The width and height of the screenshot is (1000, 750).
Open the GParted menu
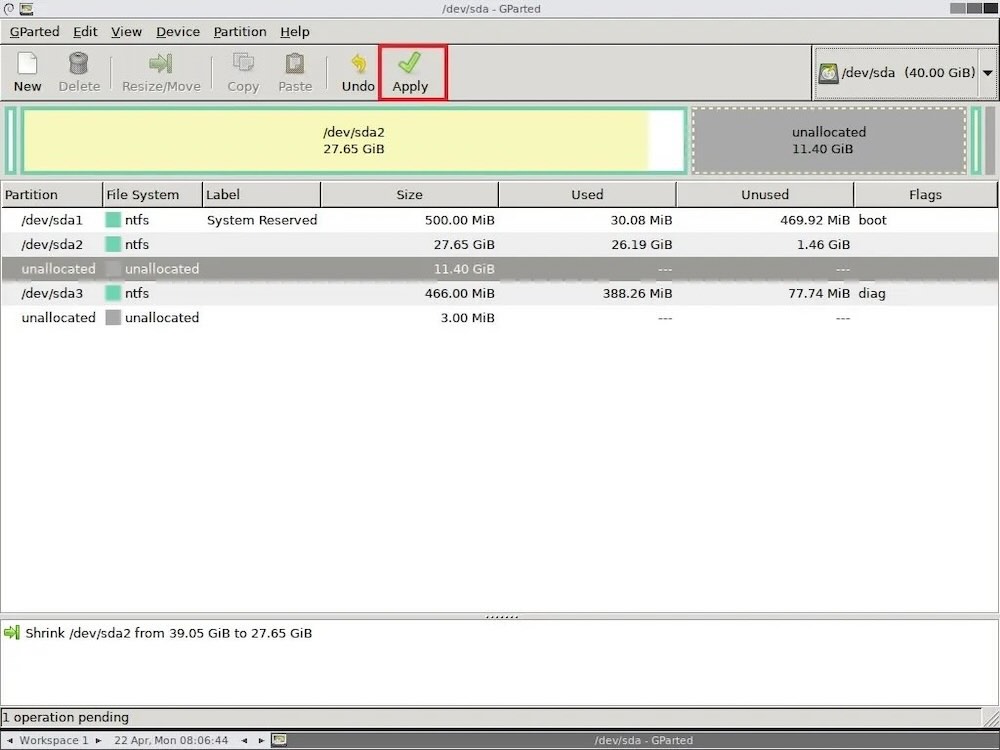35,32
